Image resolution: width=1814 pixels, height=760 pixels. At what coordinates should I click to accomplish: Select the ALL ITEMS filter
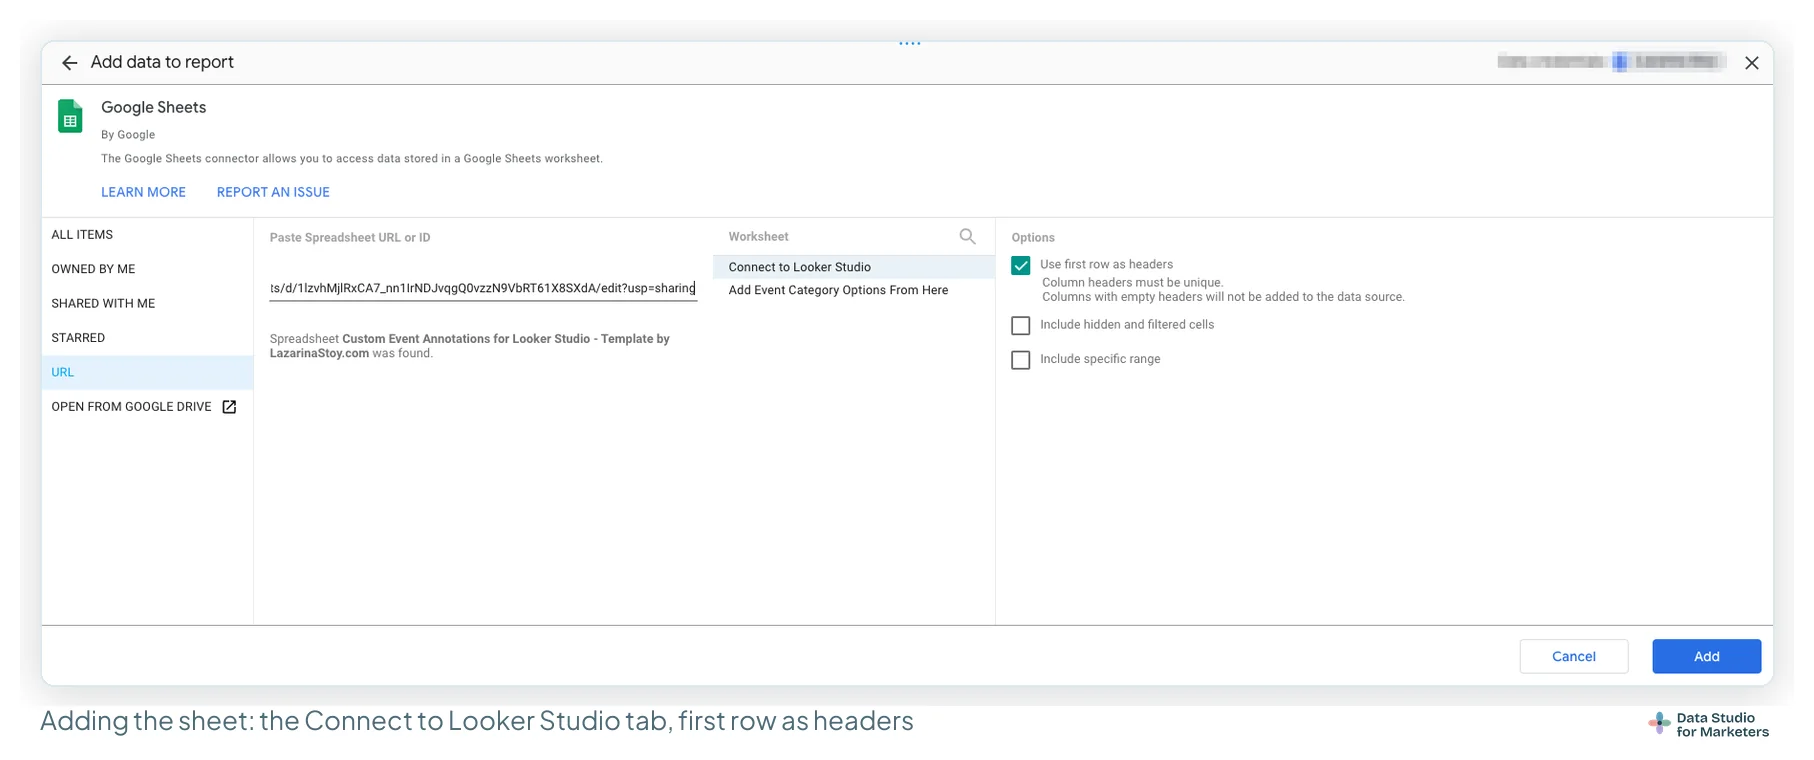tap(147, 235)
